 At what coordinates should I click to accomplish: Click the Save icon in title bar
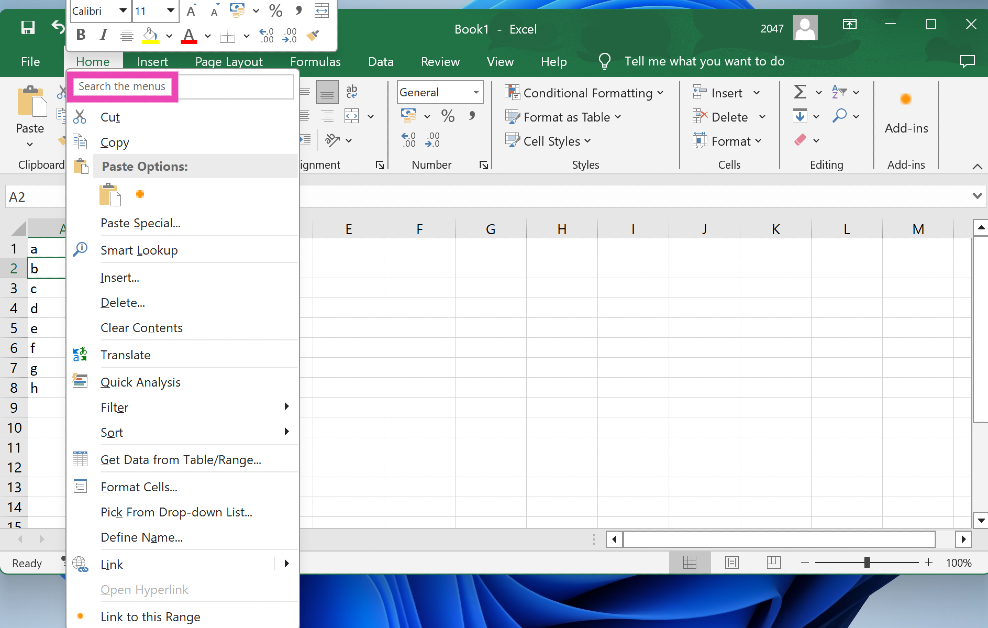tap(28, 28)
